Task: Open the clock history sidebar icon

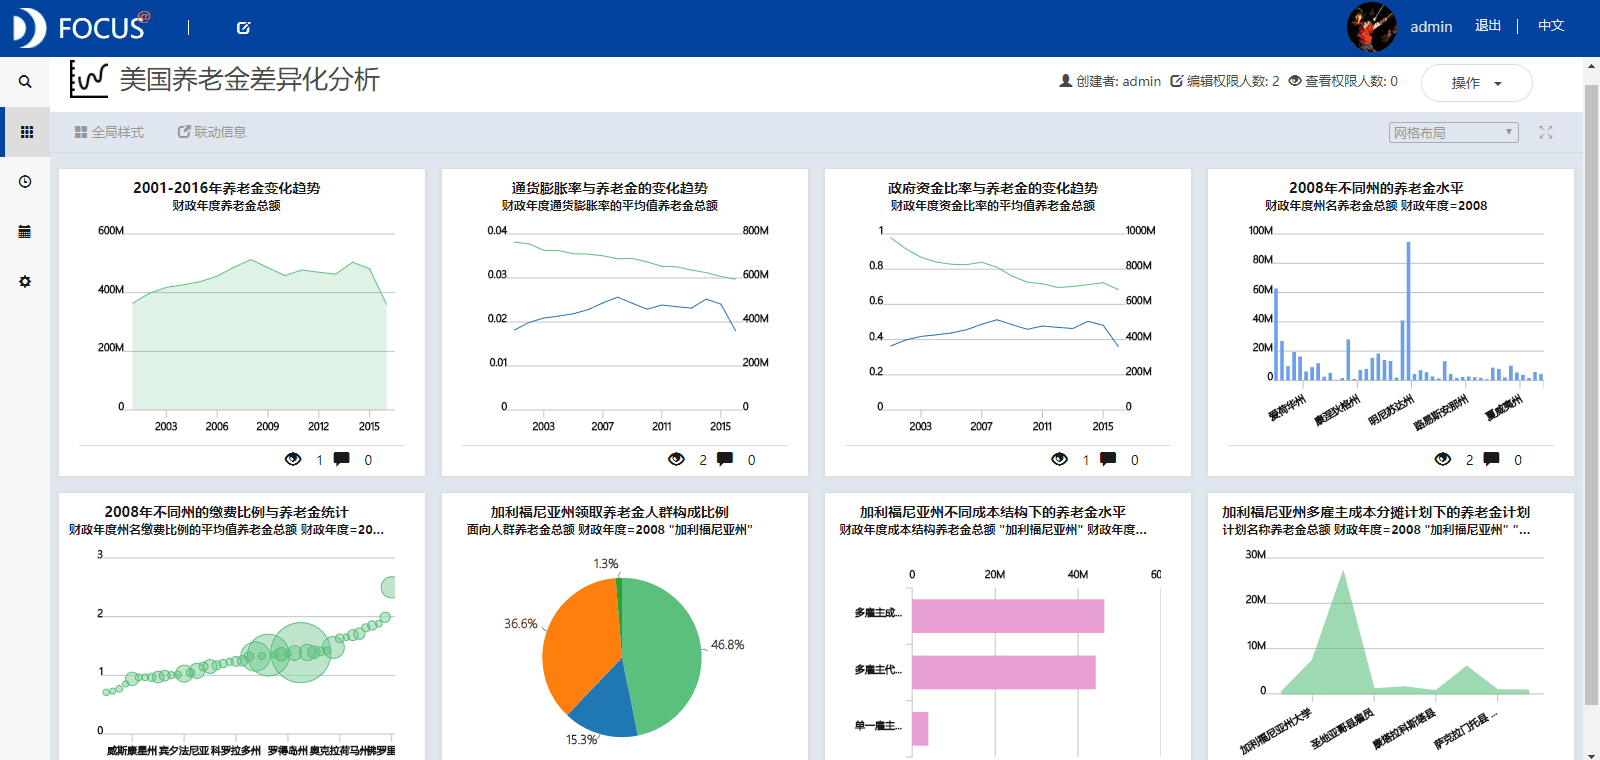Action: (25, 182)
